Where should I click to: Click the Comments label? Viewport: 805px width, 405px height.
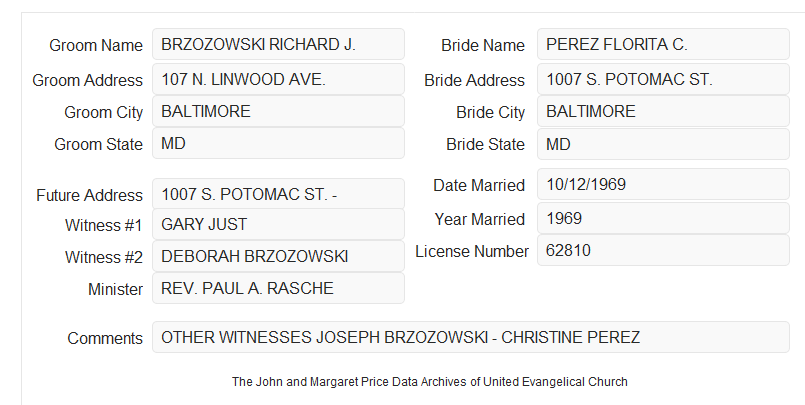105,338
